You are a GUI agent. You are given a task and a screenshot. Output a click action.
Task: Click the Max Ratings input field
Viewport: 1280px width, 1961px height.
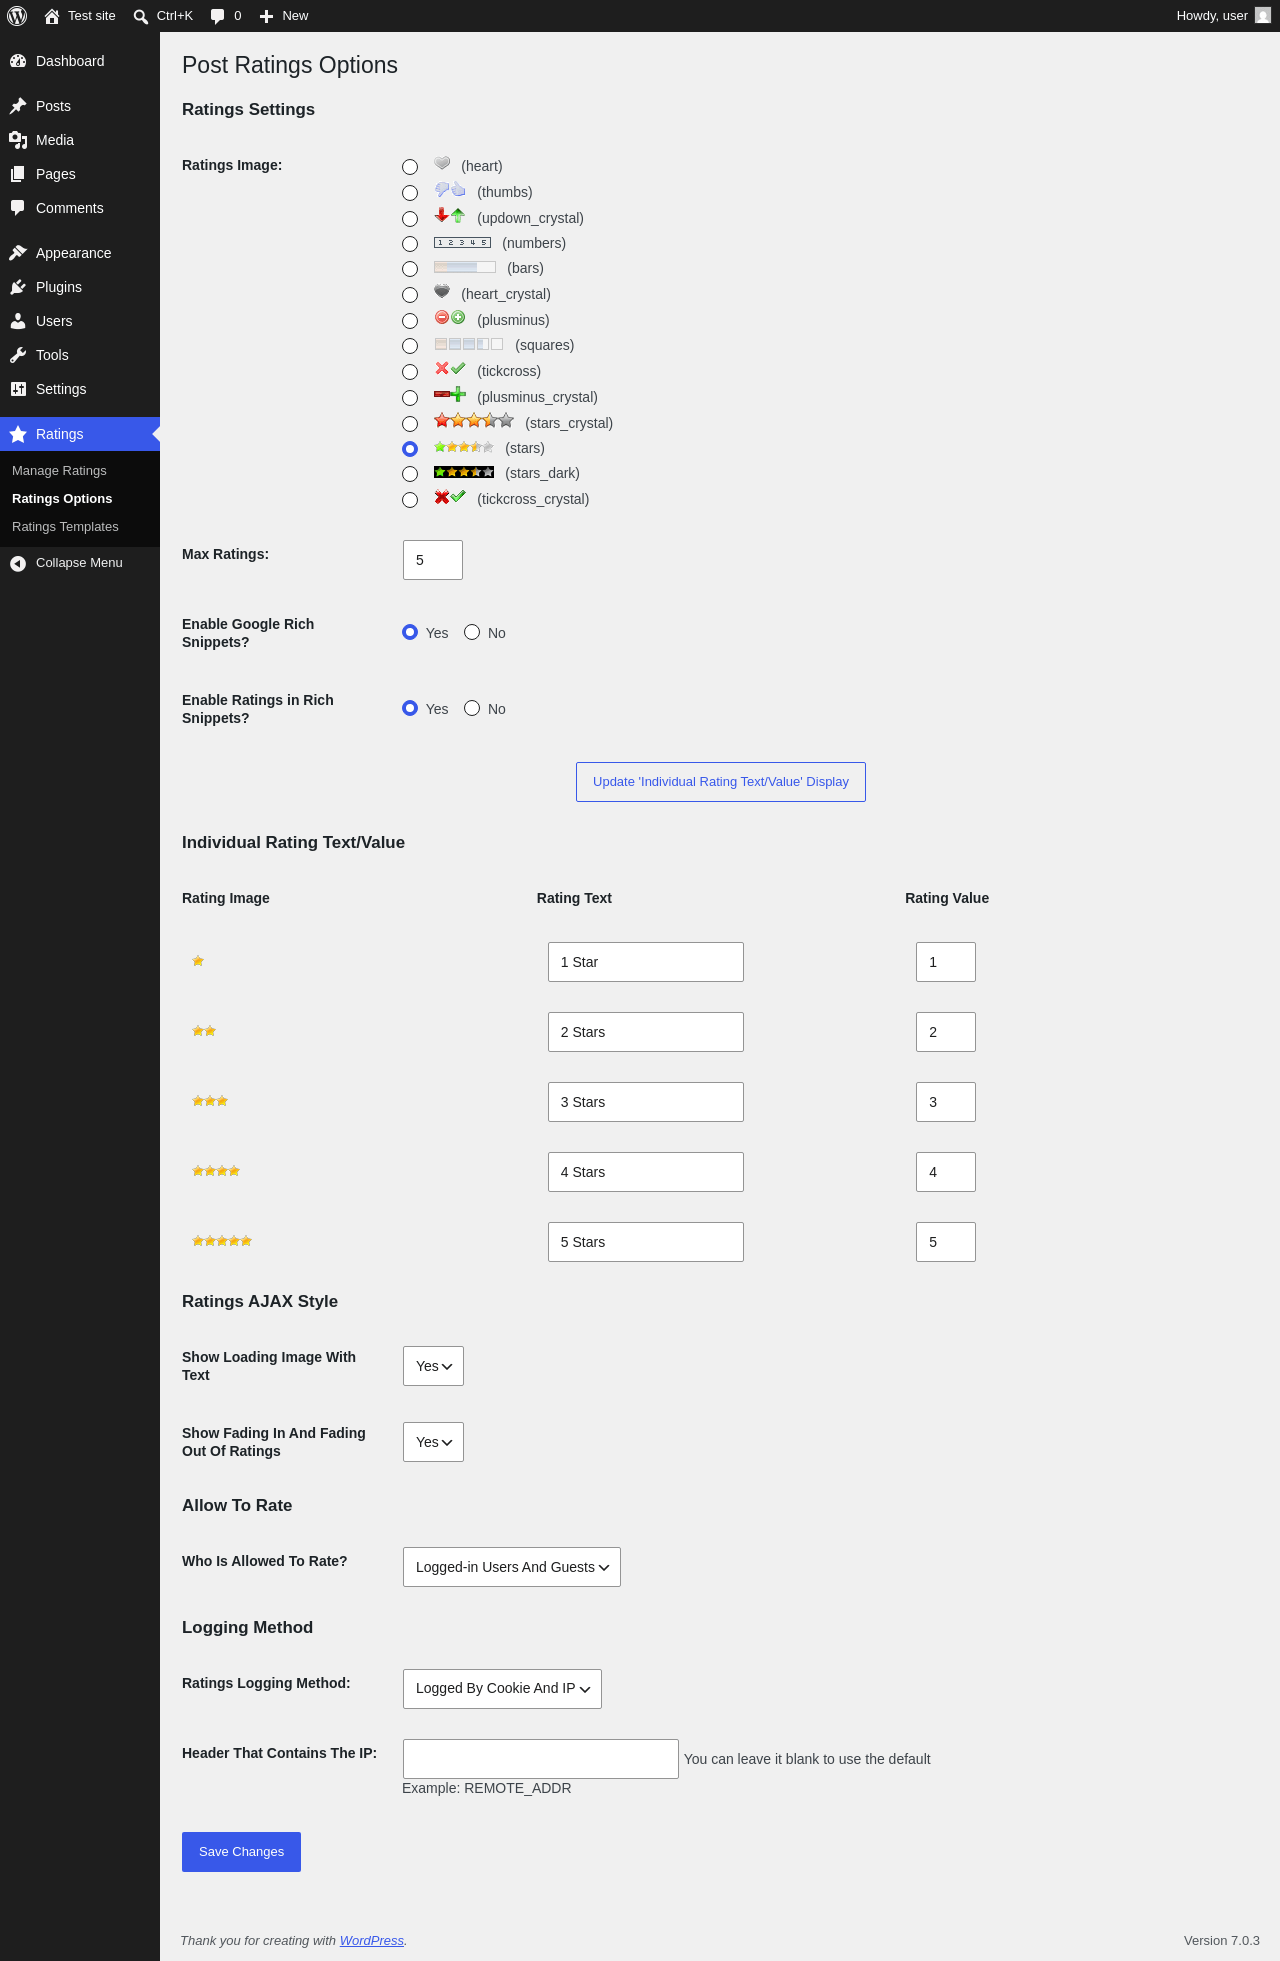(x=433, y=560)
